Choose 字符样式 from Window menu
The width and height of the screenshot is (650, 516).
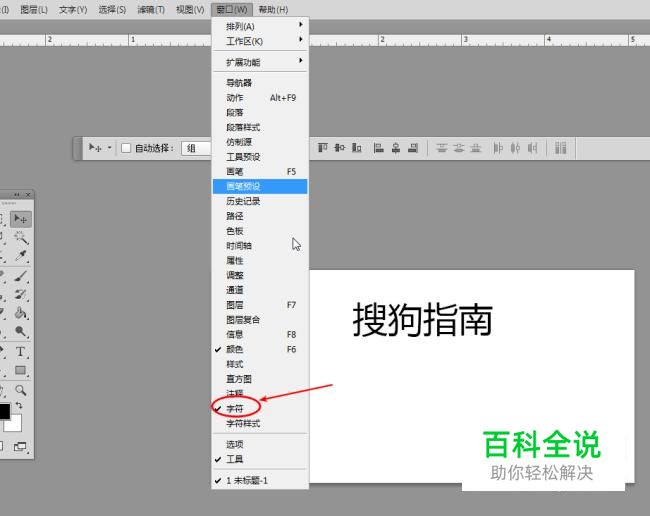tap(260, 424)
